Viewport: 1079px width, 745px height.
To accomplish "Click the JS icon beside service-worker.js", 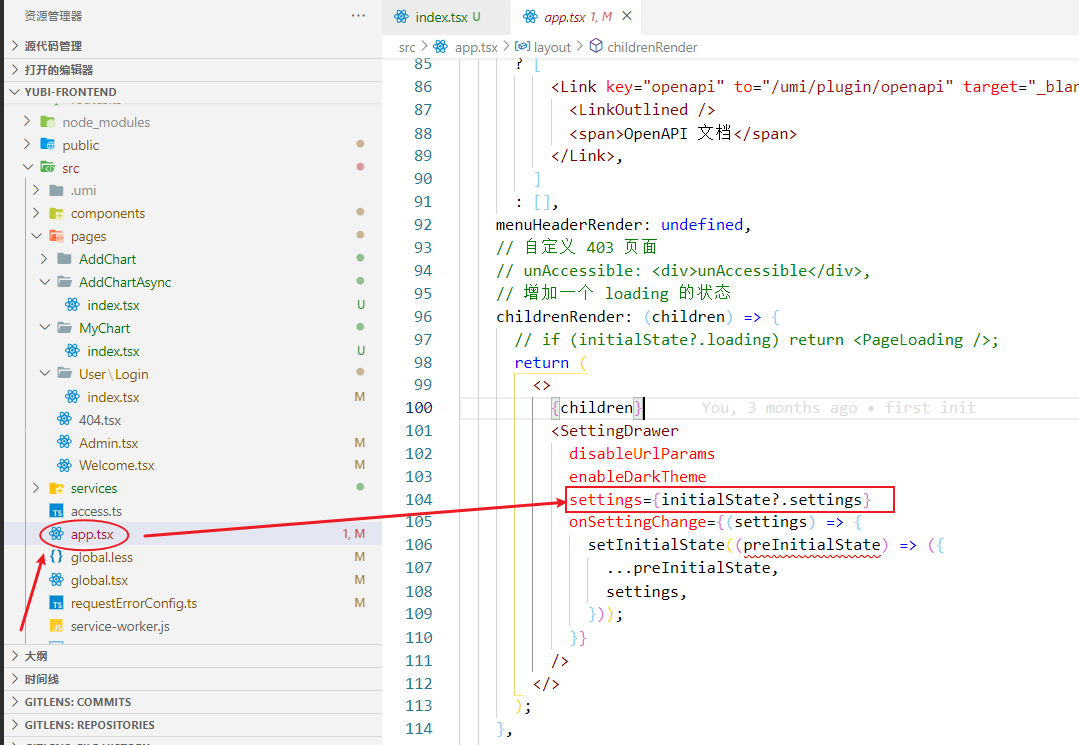I will click(56, 626).
